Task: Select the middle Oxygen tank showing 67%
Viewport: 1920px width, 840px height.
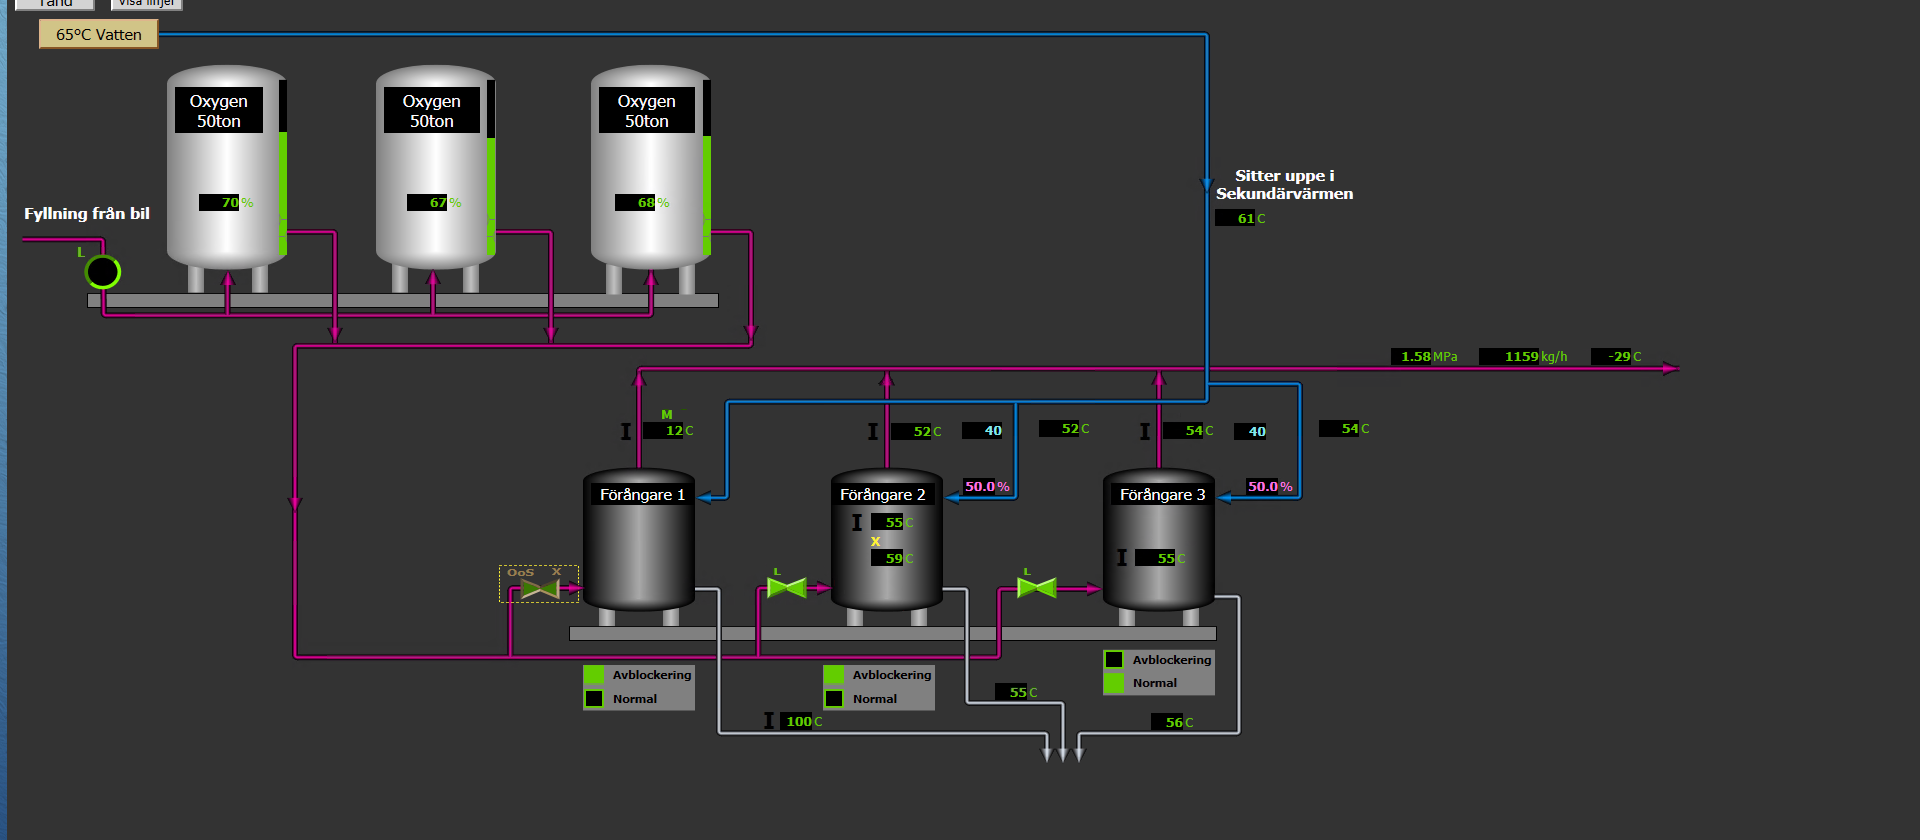Action: pyautogui.click(x=435, y=170)
